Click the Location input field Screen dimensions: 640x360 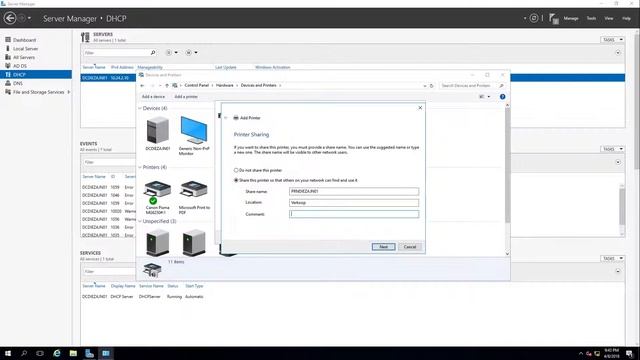354,202
